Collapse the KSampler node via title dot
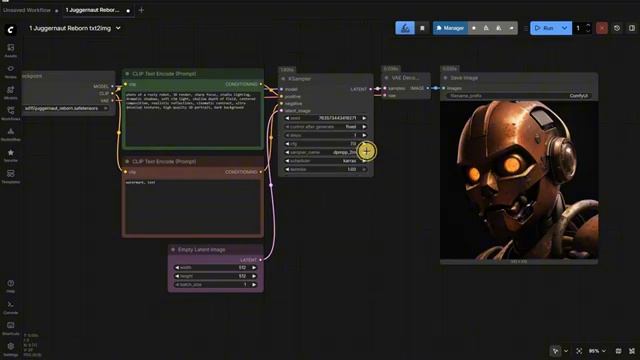Image resolution: width=640 pixels, height=360 pixels. coord(283,79)
